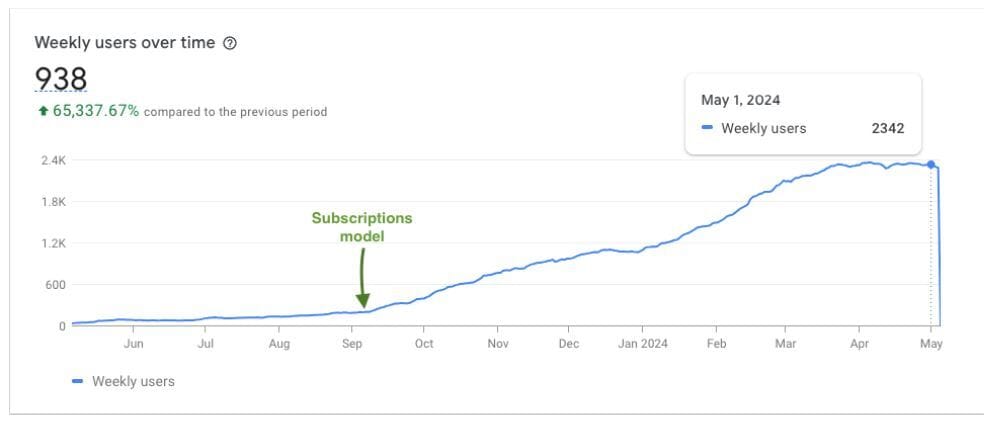Screen dimensions: 993x422
Task: Click the 65,337.67% change figure
Action: click(96, 112)
